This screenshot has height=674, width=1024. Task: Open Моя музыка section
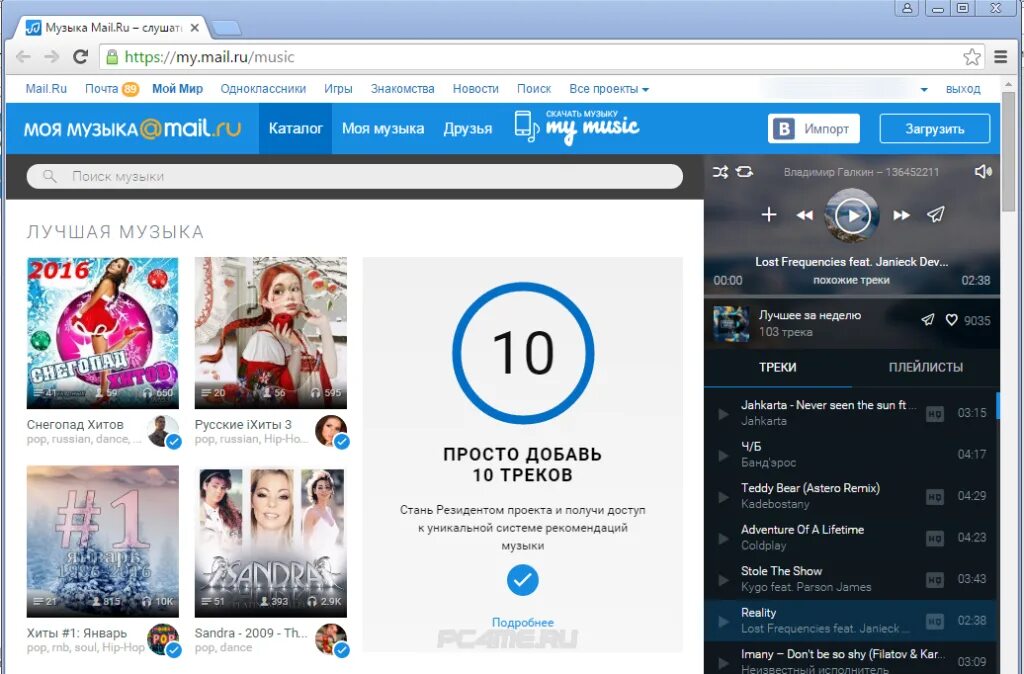click(x=383, y=129)
